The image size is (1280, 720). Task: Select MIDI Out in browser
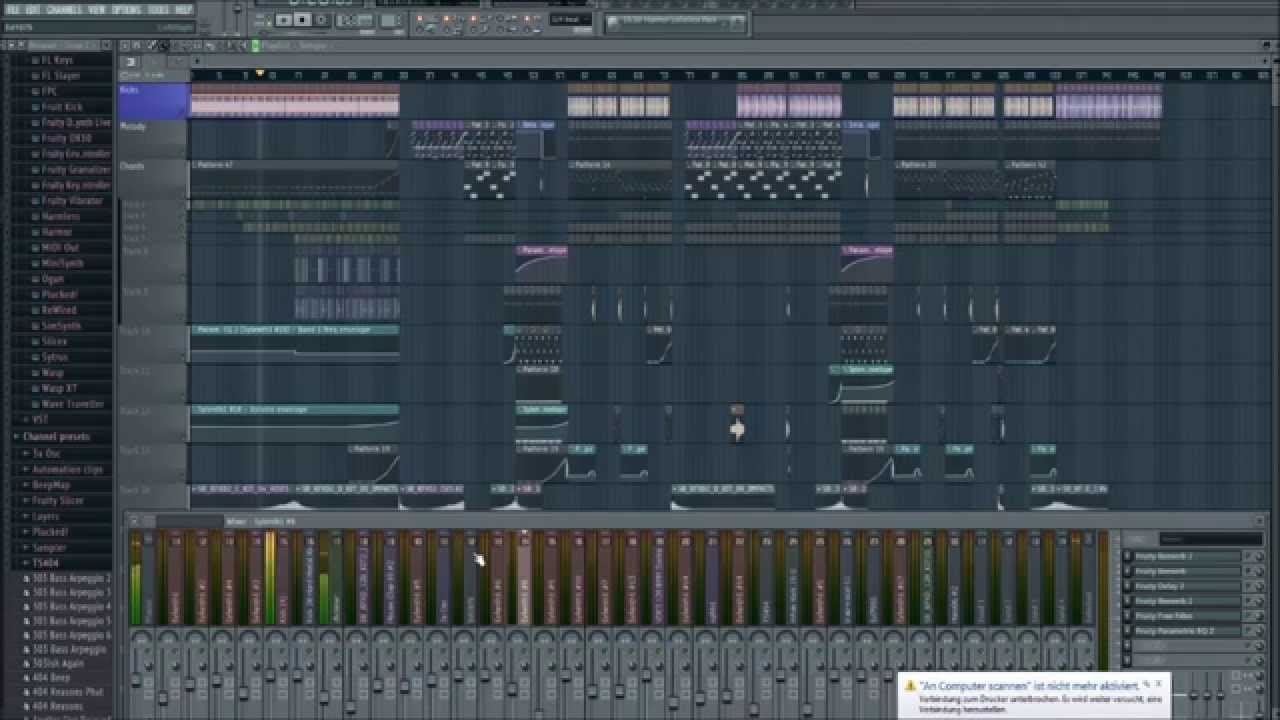pos(60,248)
